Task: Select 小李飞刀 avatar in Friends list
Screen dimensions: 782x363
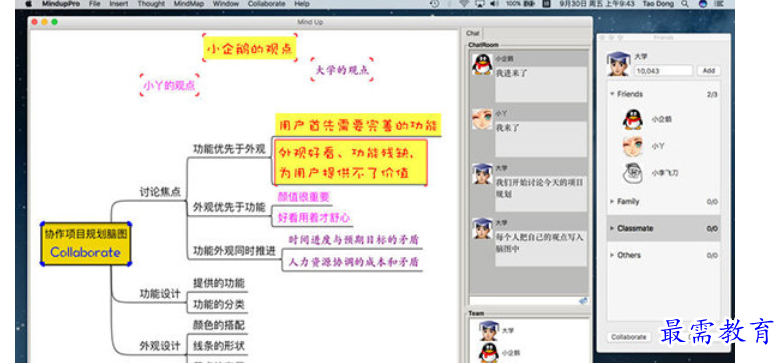Action: (632, 174)
